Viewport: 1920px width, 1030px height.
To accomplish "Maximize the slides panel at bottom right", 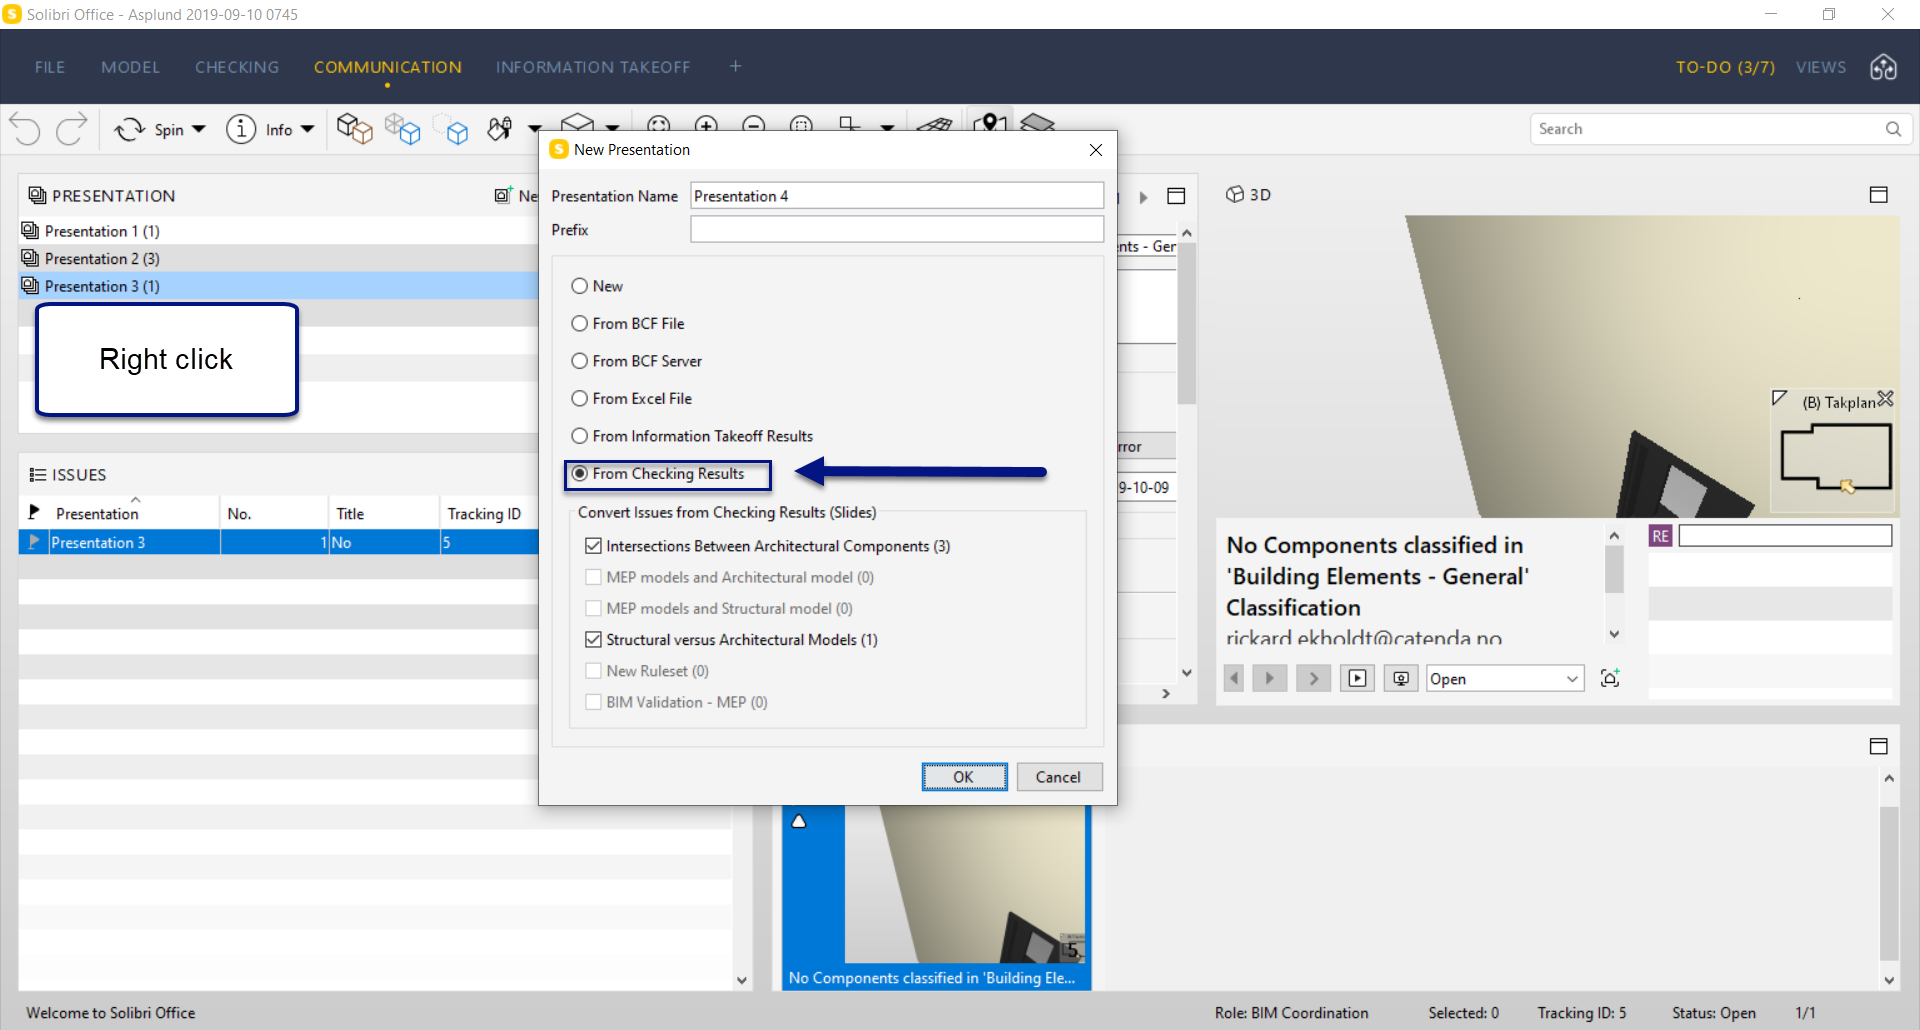I will pyautogui.click(x=1879, y=746).
